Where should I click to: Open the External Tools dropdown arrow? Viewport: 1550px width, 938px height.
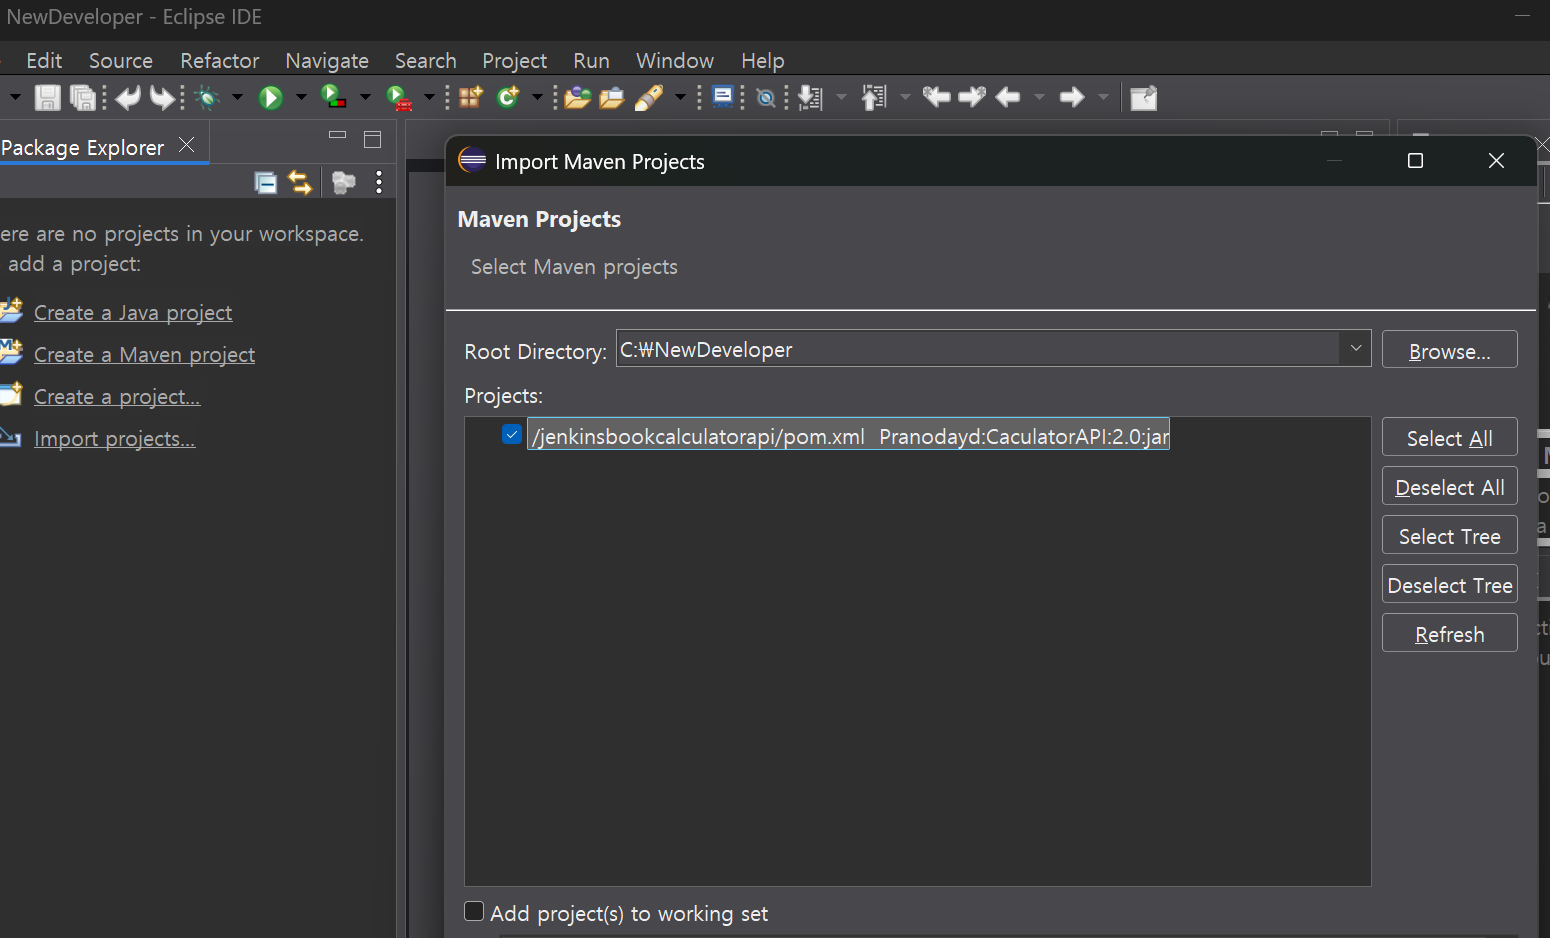(x=429, y=97)
